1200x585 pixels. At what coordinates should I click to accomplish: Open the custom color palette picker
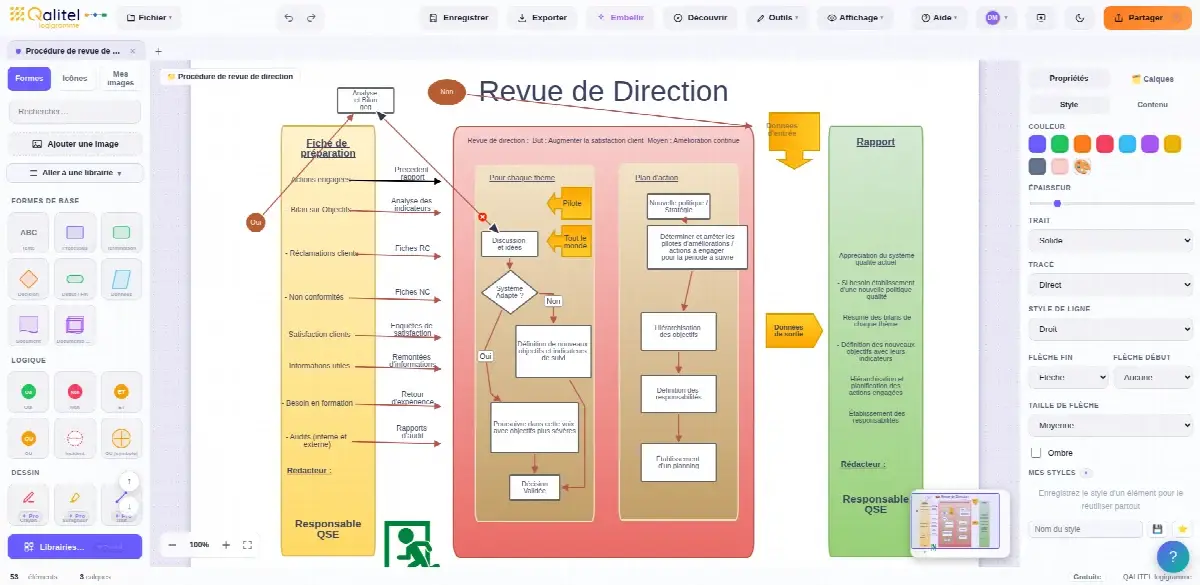click(1083, 167)
